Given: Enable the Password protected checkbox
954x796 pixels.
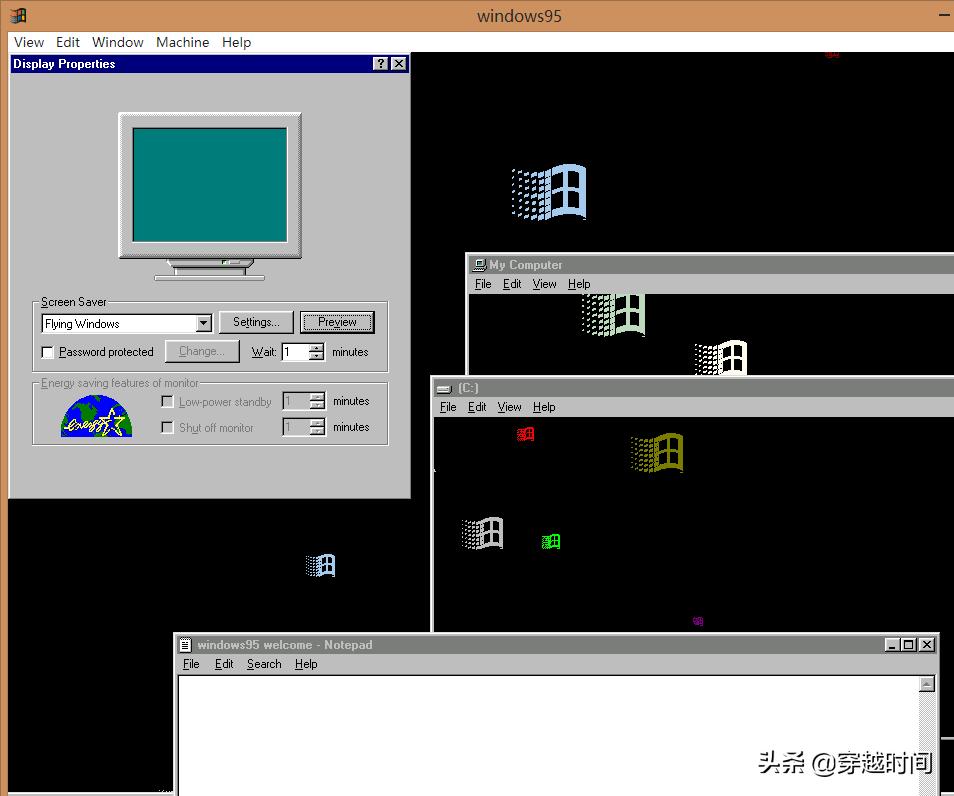Looking at the screenshot, I should click(46, 352).
